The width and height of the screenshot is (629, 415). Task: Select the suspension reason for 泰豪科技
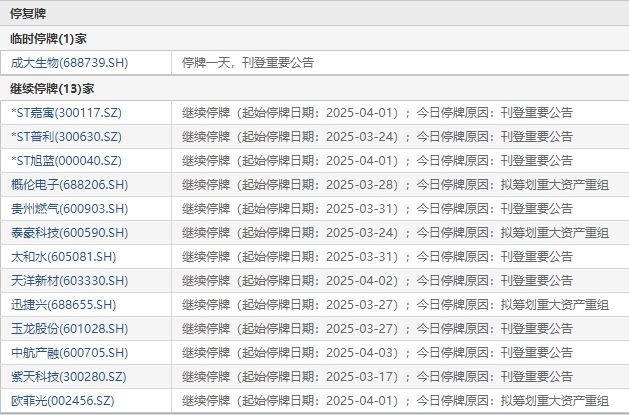[x=395, y=233]
